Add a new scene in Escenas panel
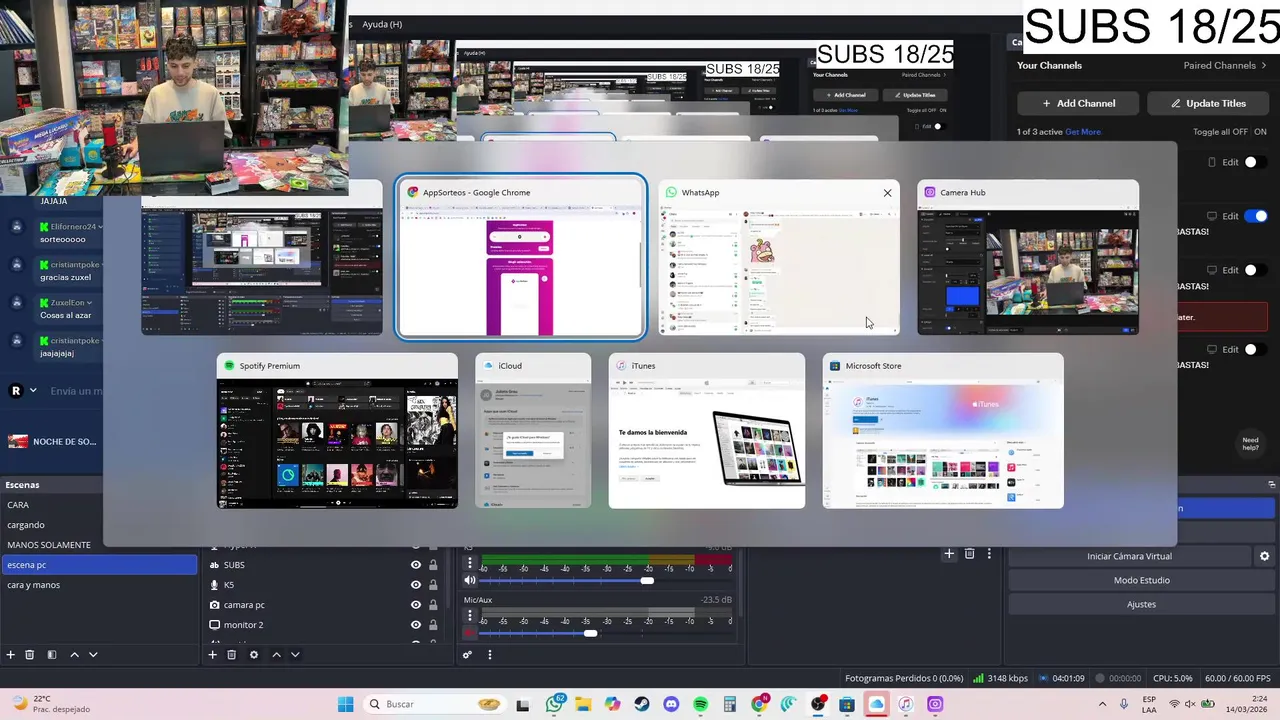1280x720 pixels. pyautogui.click(x=11, y=655)
